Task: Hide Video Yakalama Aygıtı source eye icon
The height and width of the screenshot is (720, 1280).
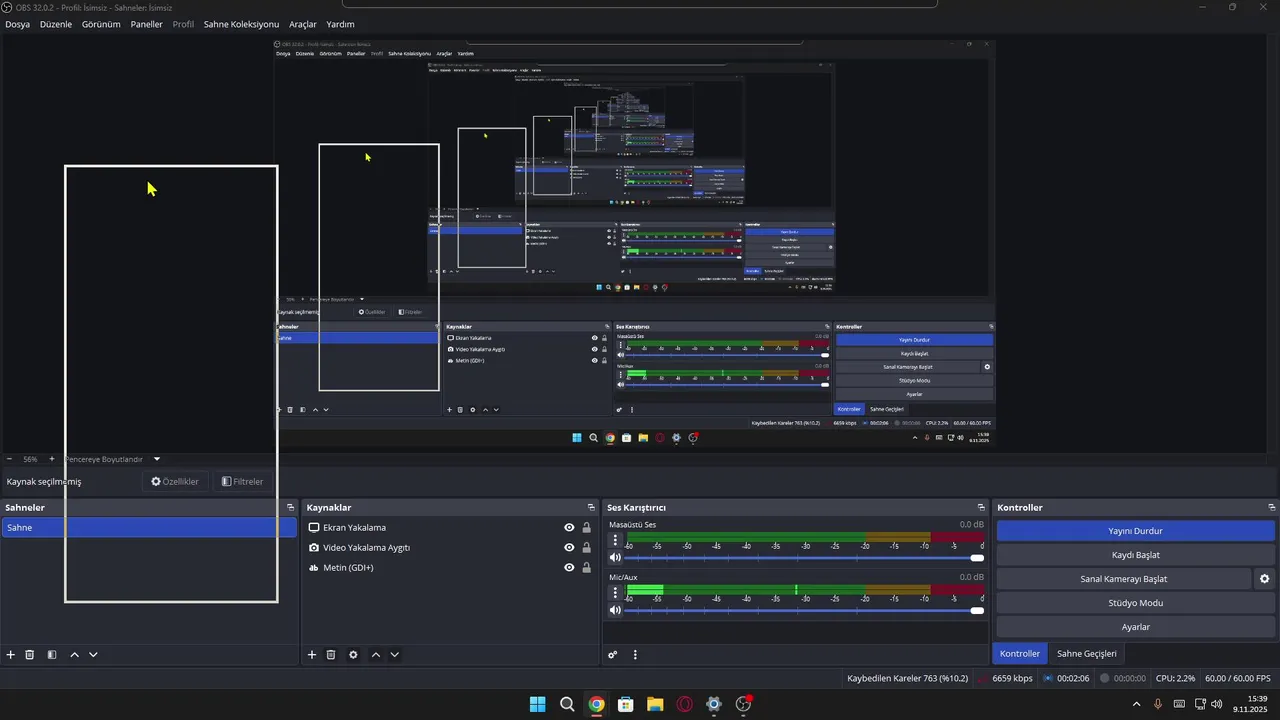Action: (569, 548)
